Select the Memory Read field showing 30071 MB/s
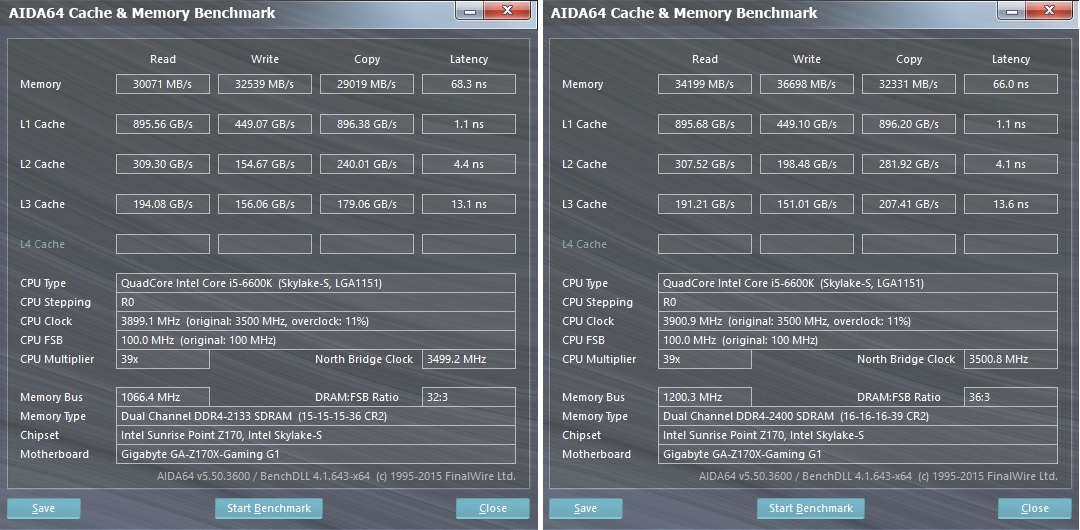The image size is (1080, 530). click(x=163, y=84)
